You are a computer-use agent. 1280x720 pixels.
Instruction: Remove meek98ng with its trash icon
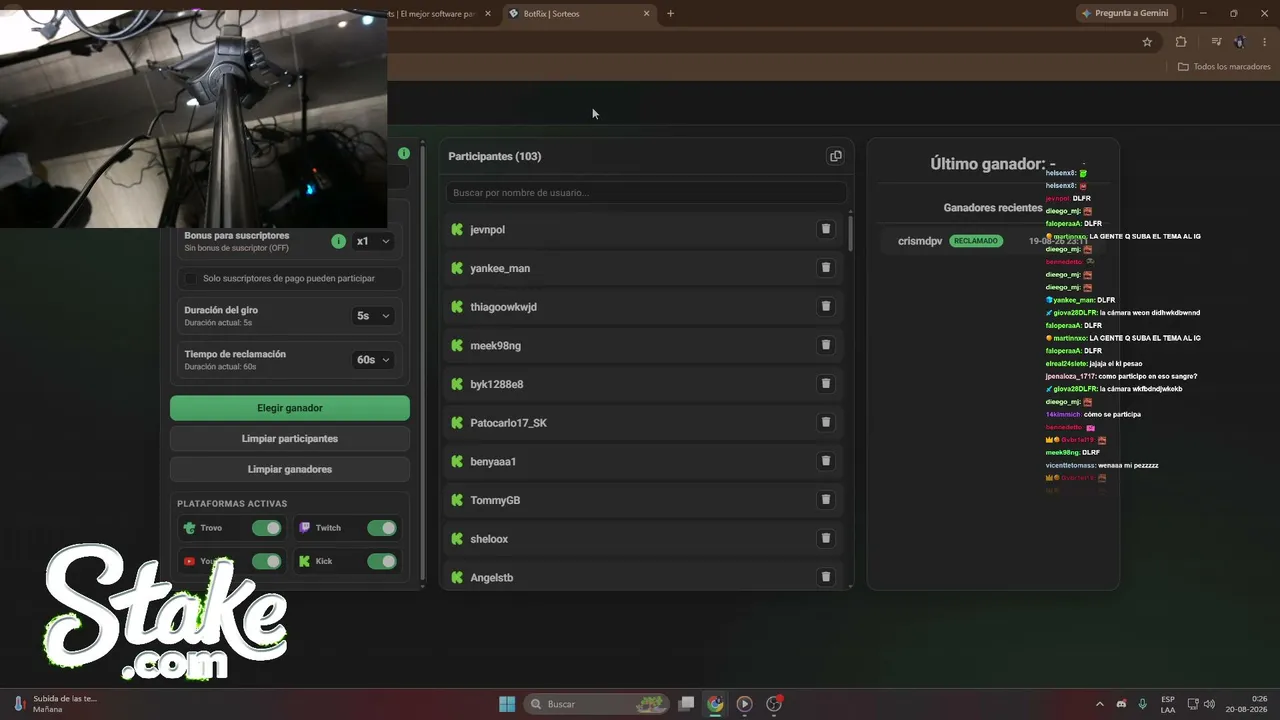[826, 345]
